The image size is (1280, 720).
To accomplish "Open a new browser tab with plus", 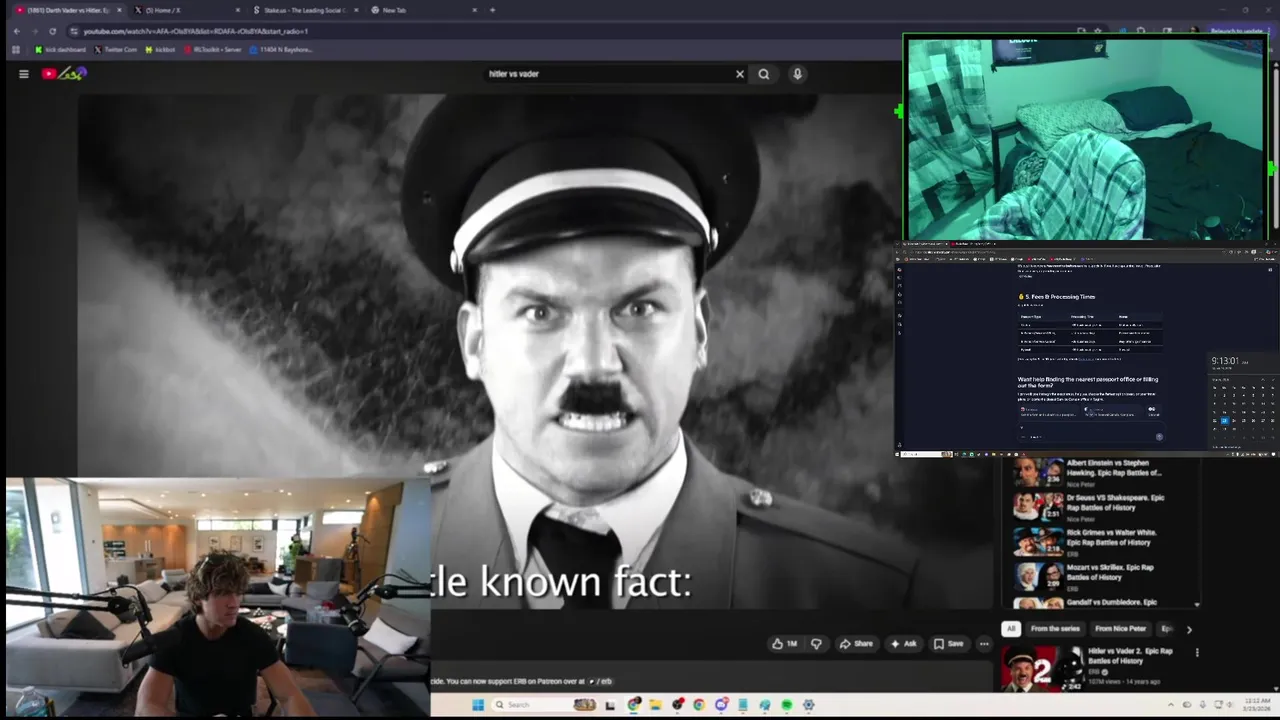I will point(492,10).
